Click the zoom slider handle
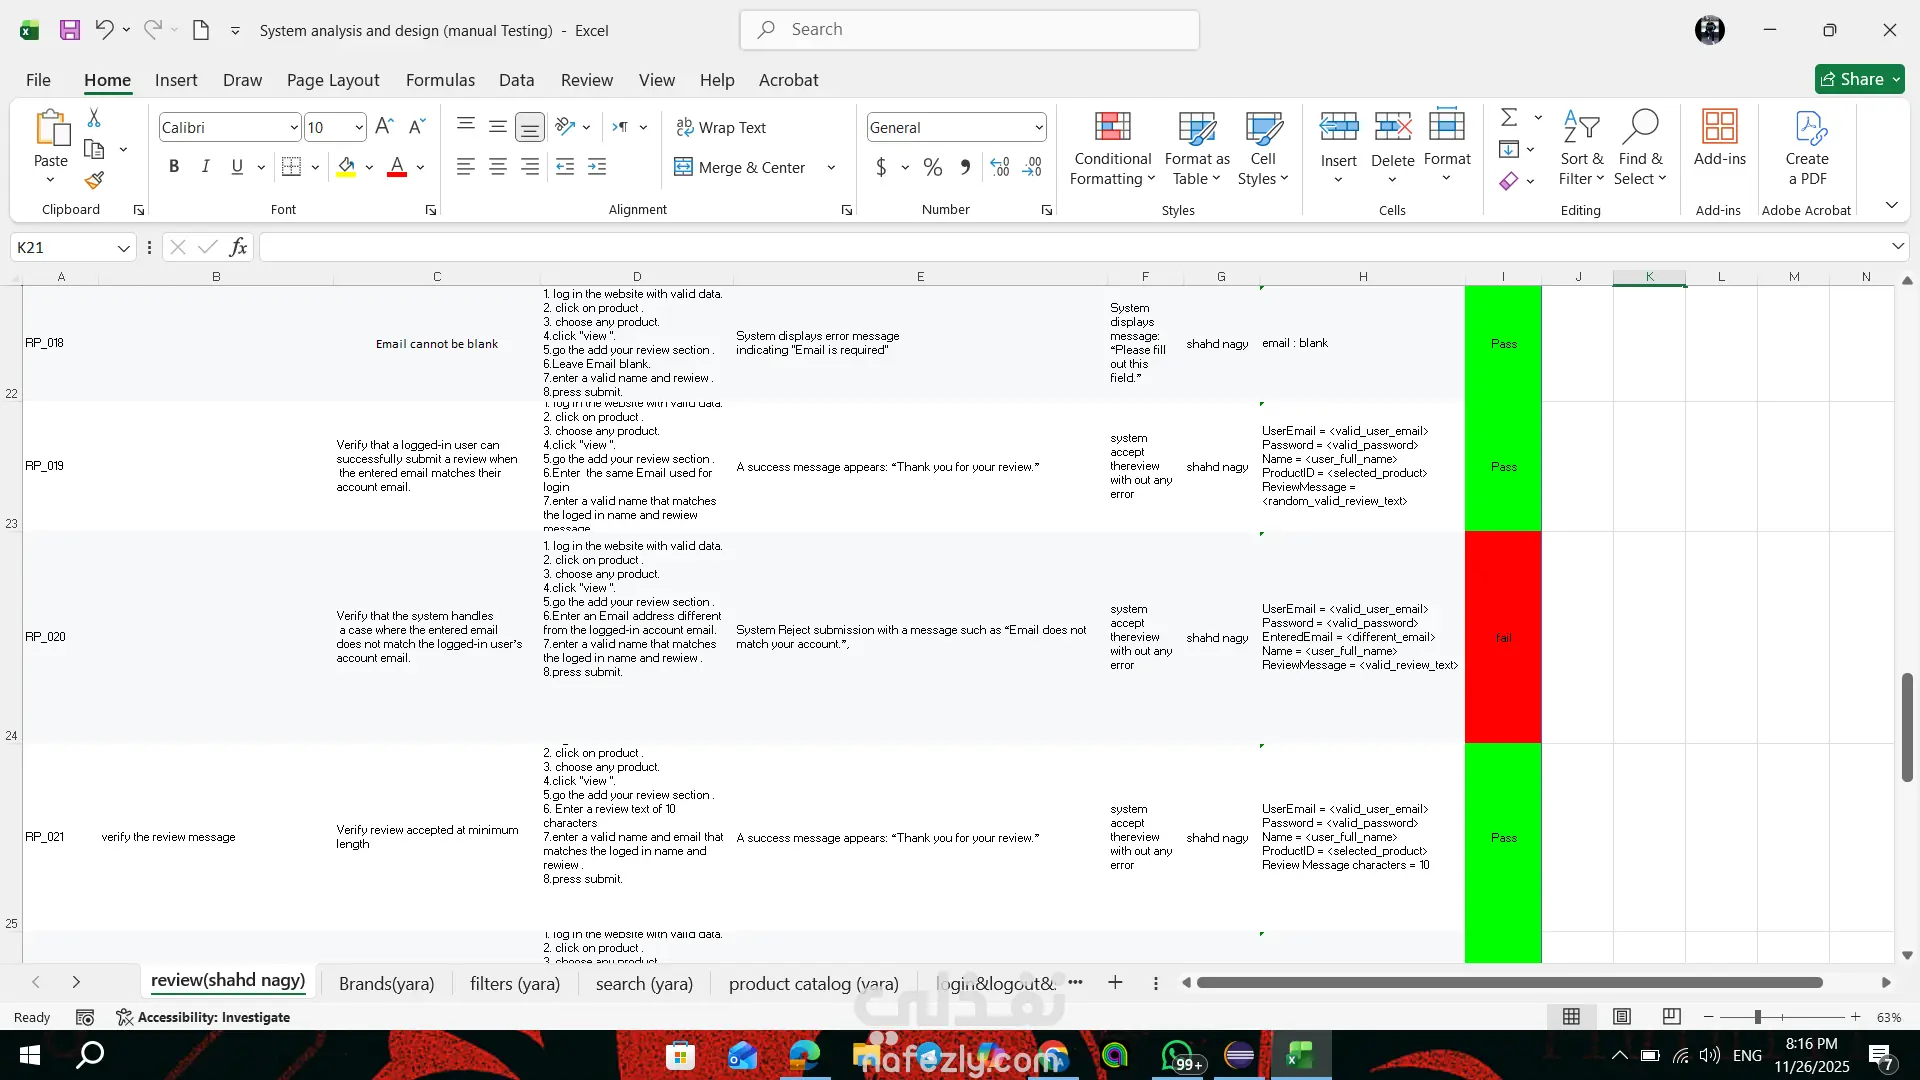 pos(1757,1017)
